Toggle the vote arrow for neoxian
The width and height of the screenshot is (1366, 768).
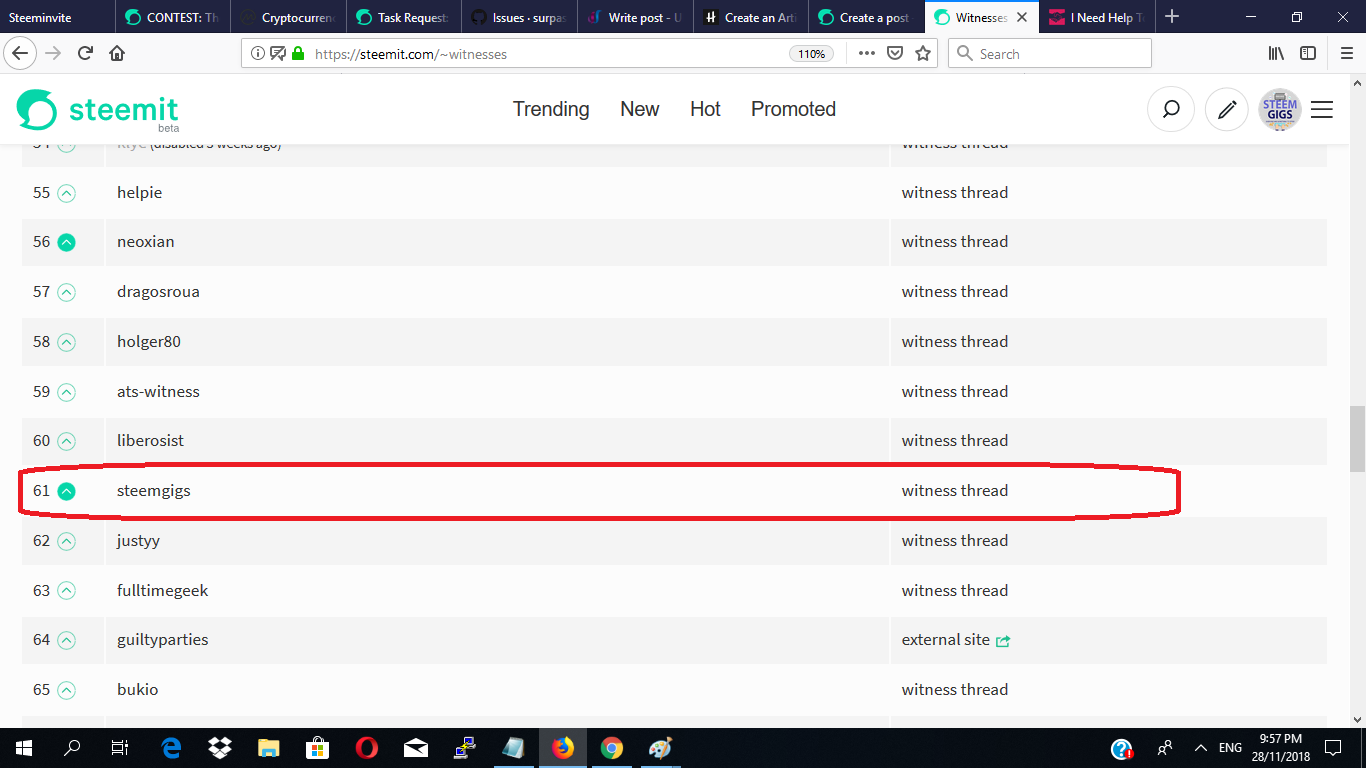point(66,242)
